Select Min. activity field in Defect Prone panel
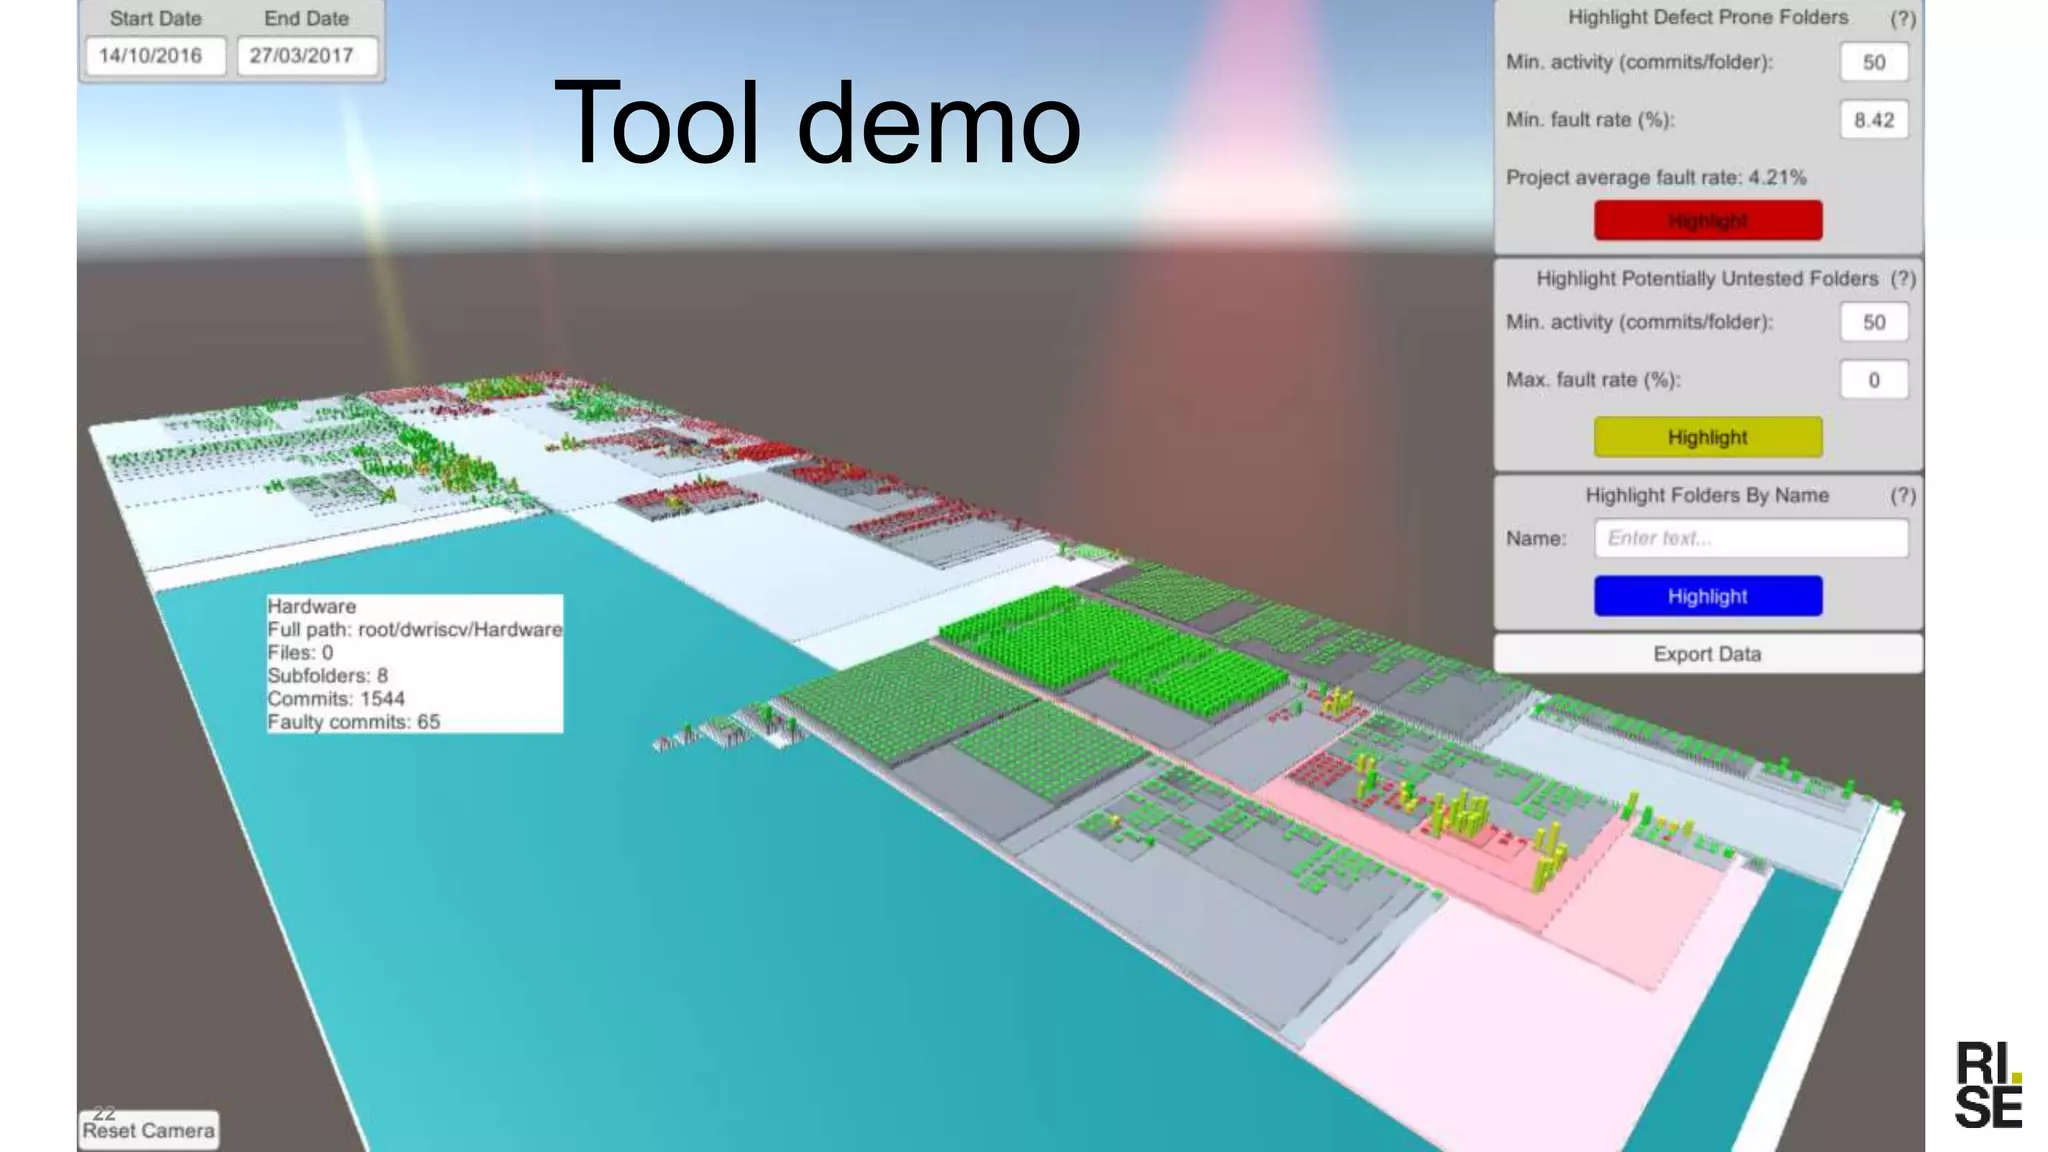The height and width of the screenshot is (1152, 2048). click(1874, 62)
